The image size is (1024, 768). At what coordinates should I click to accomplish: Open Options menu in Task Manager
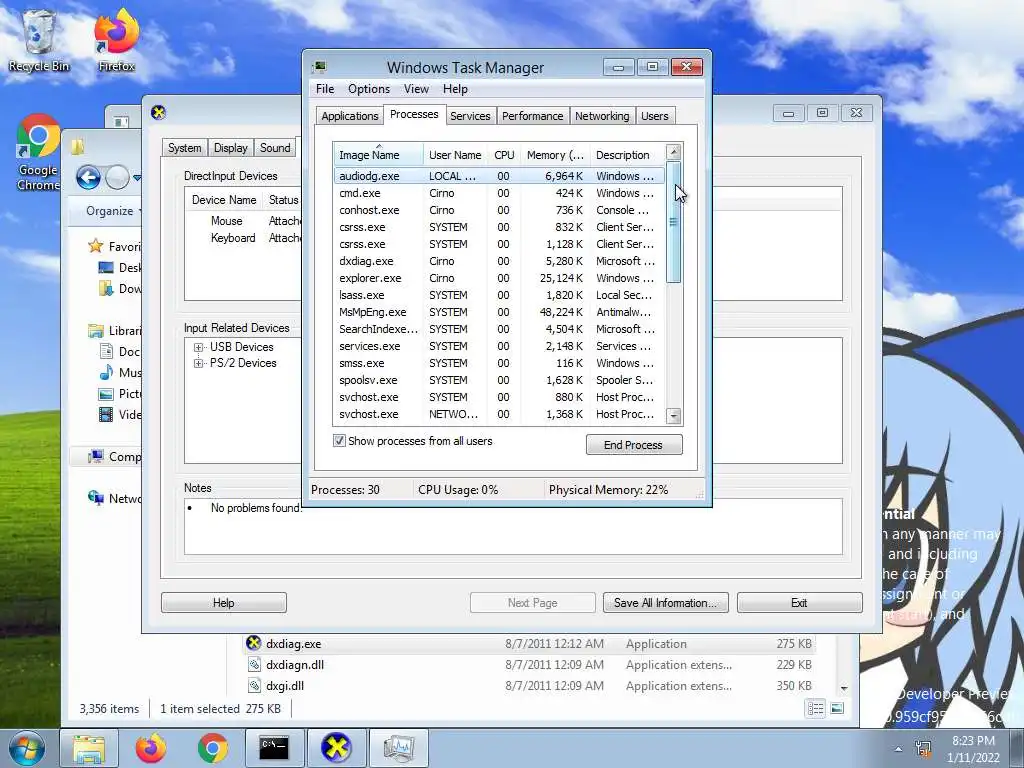[x=368, y=89]
